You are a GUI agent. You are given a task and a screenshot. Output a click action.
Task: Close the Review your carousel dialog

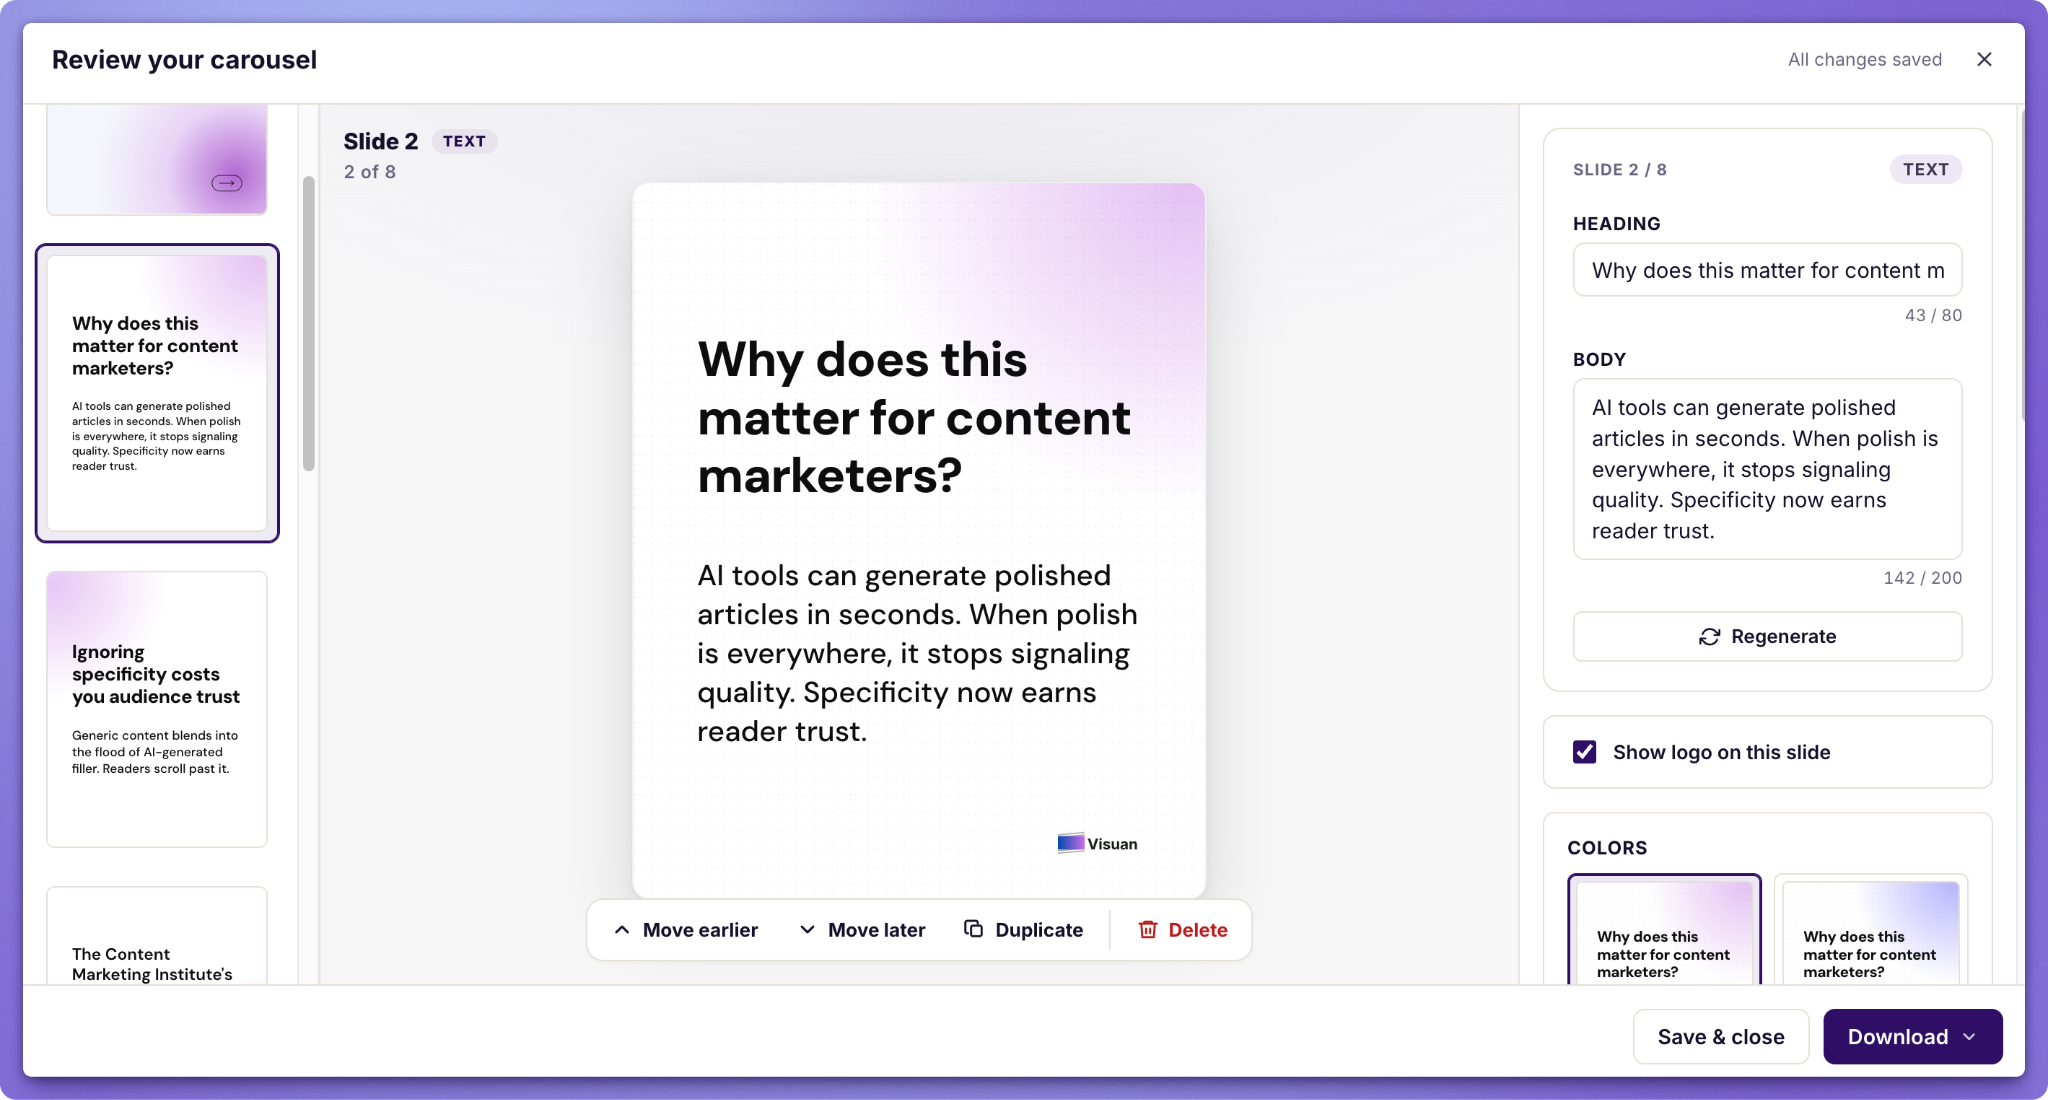(1984, 60)
